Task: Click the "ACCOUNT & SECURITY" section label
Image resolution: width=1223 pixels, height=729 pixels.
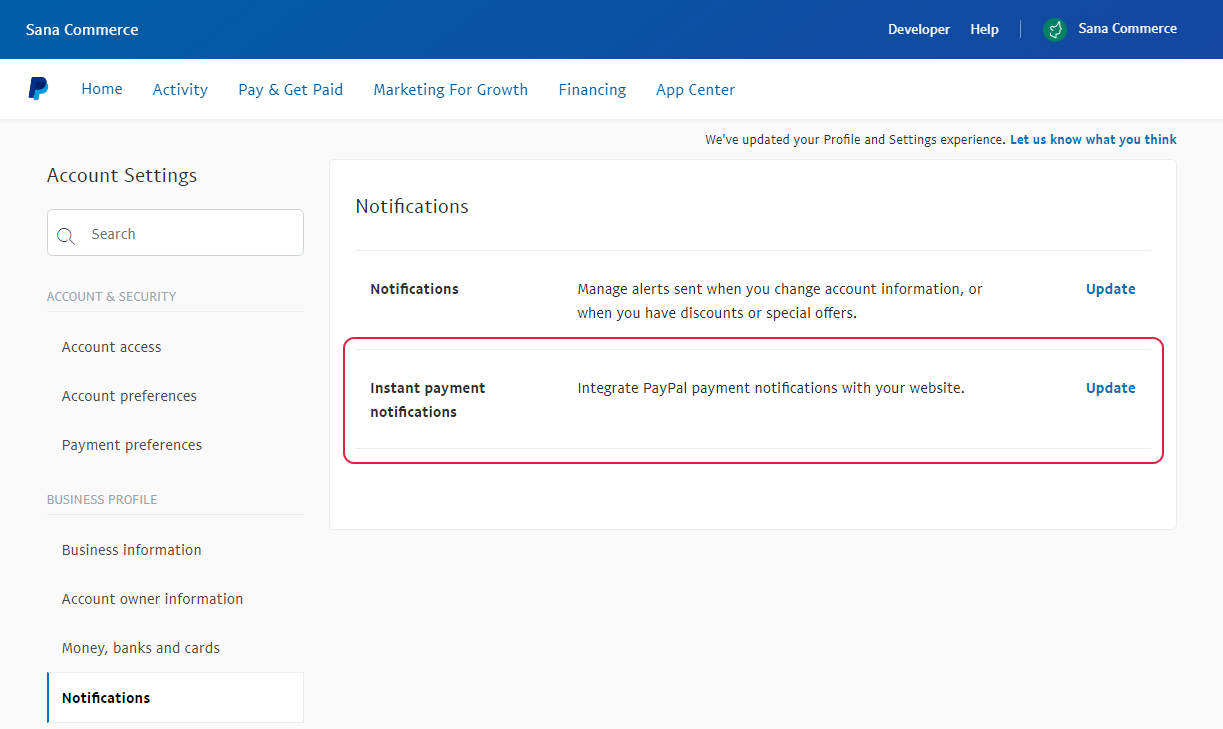Action: click(111, 297)
